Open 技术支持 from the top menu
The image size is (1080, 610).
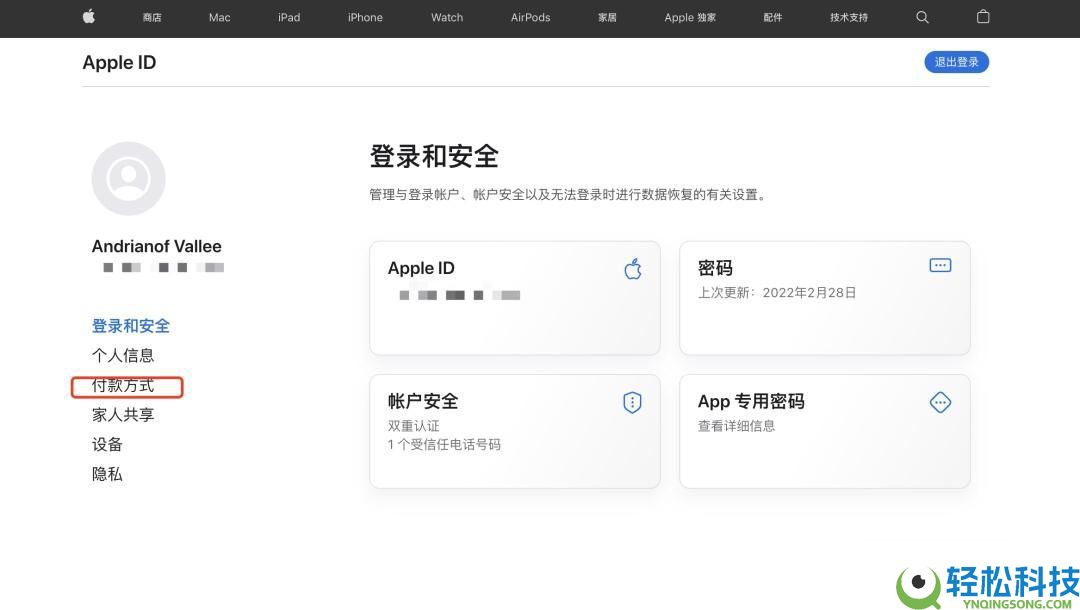point(847,17)
